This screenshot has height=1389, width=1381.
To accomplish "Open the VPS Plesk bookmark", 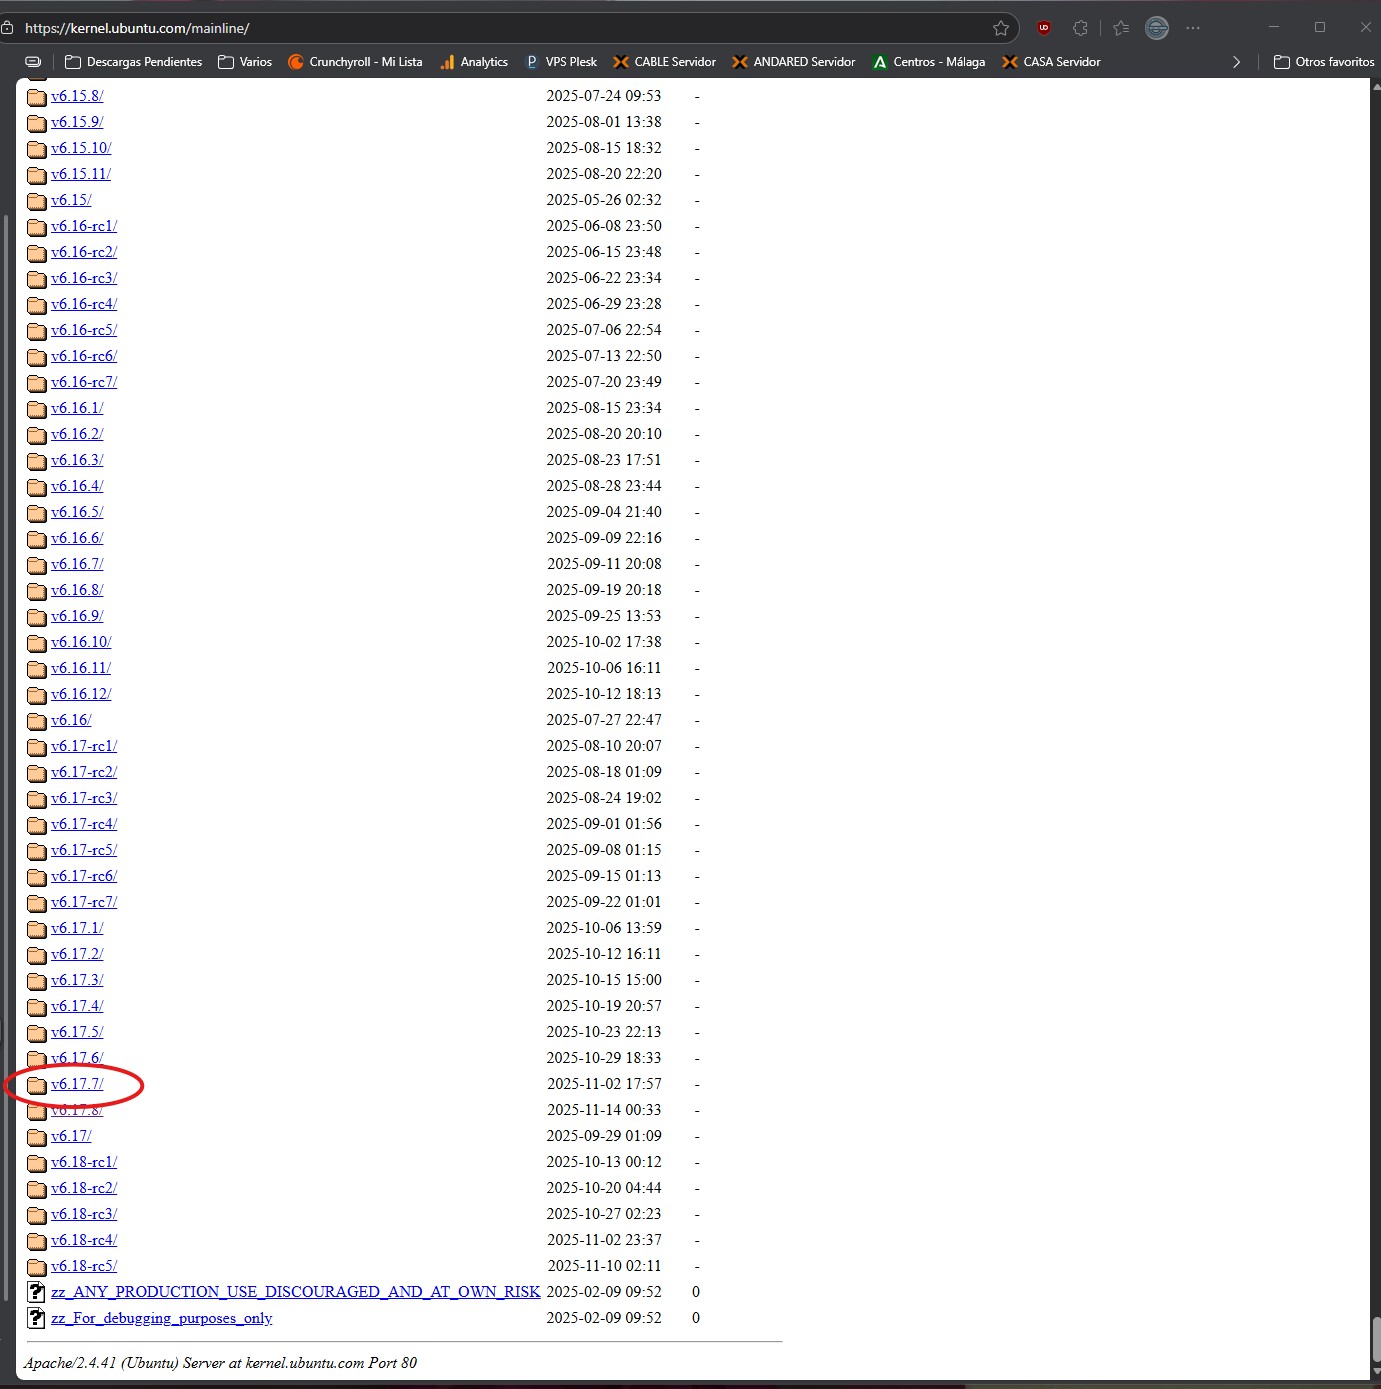I will (x=561, y=62).
